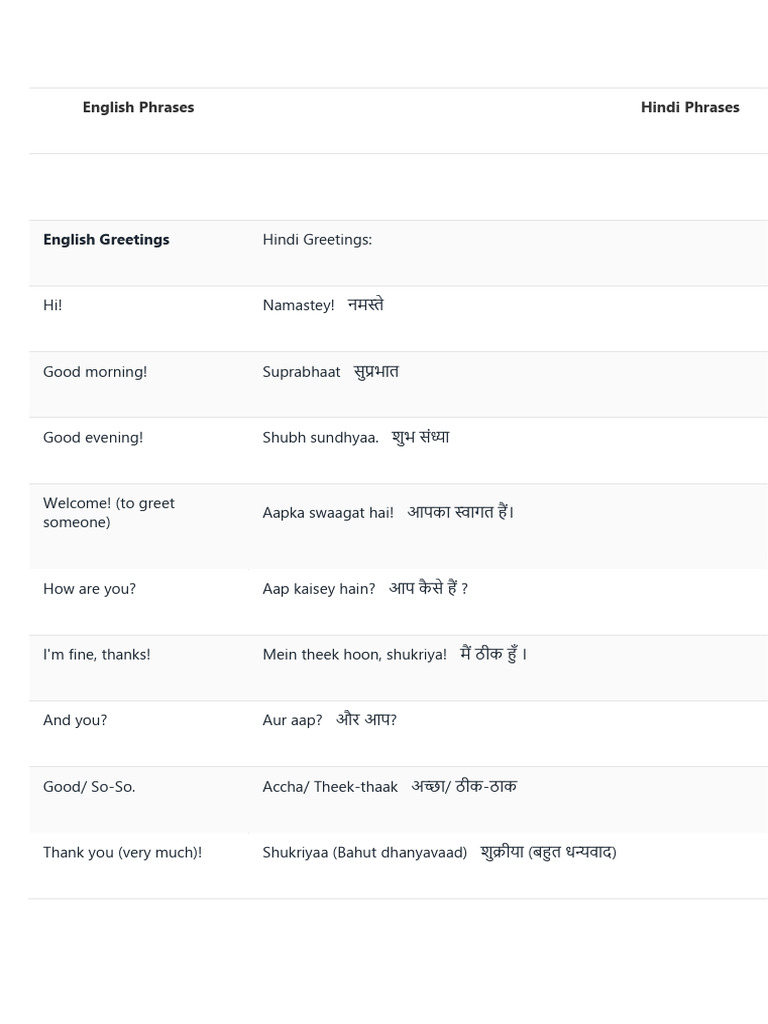Select the I'm fine, thanks! phrase
Image resolution: width=768 pixels, height=1024 pixels.
tap(97, 654)
